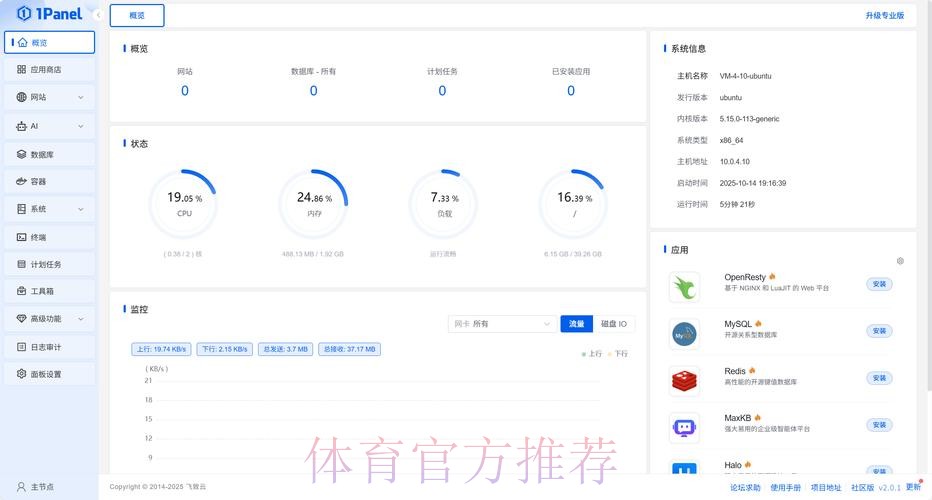Click 升级专业版 upgrade link

click(x=884, y=15)
